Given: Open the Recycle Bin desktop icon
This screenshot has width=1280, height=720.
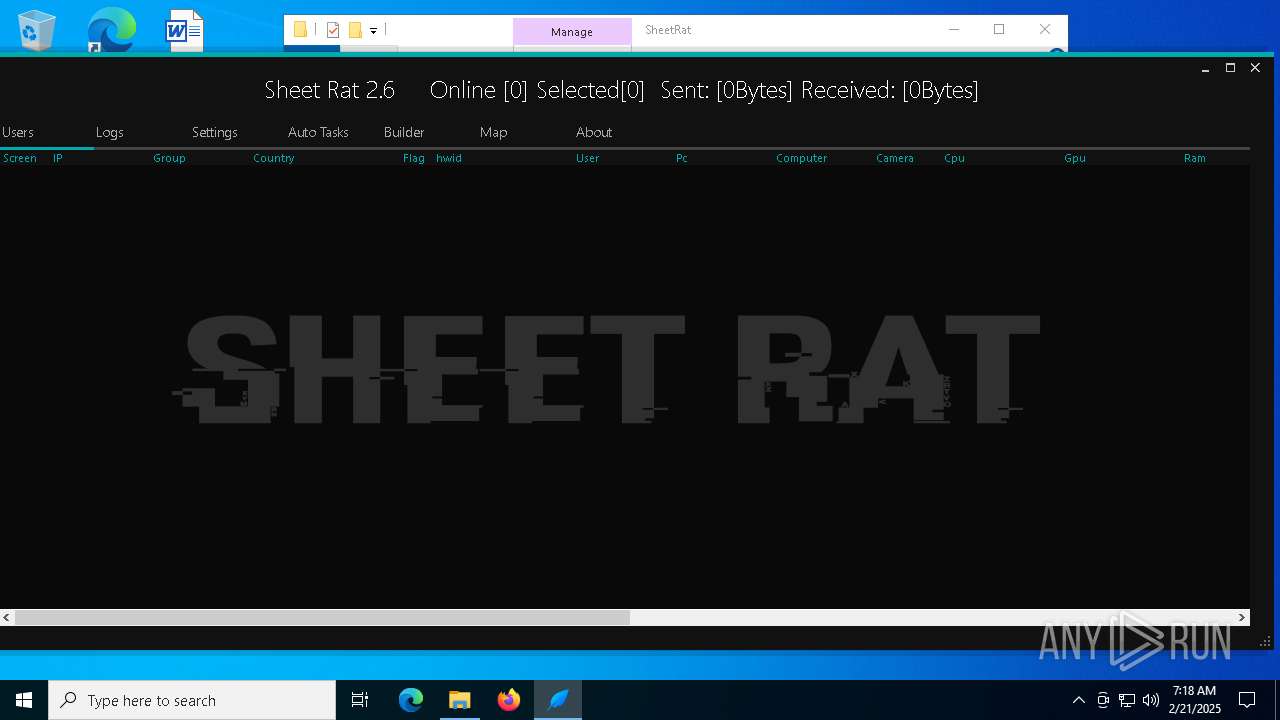Looking at the screenshot, I should tap(37, 30).
